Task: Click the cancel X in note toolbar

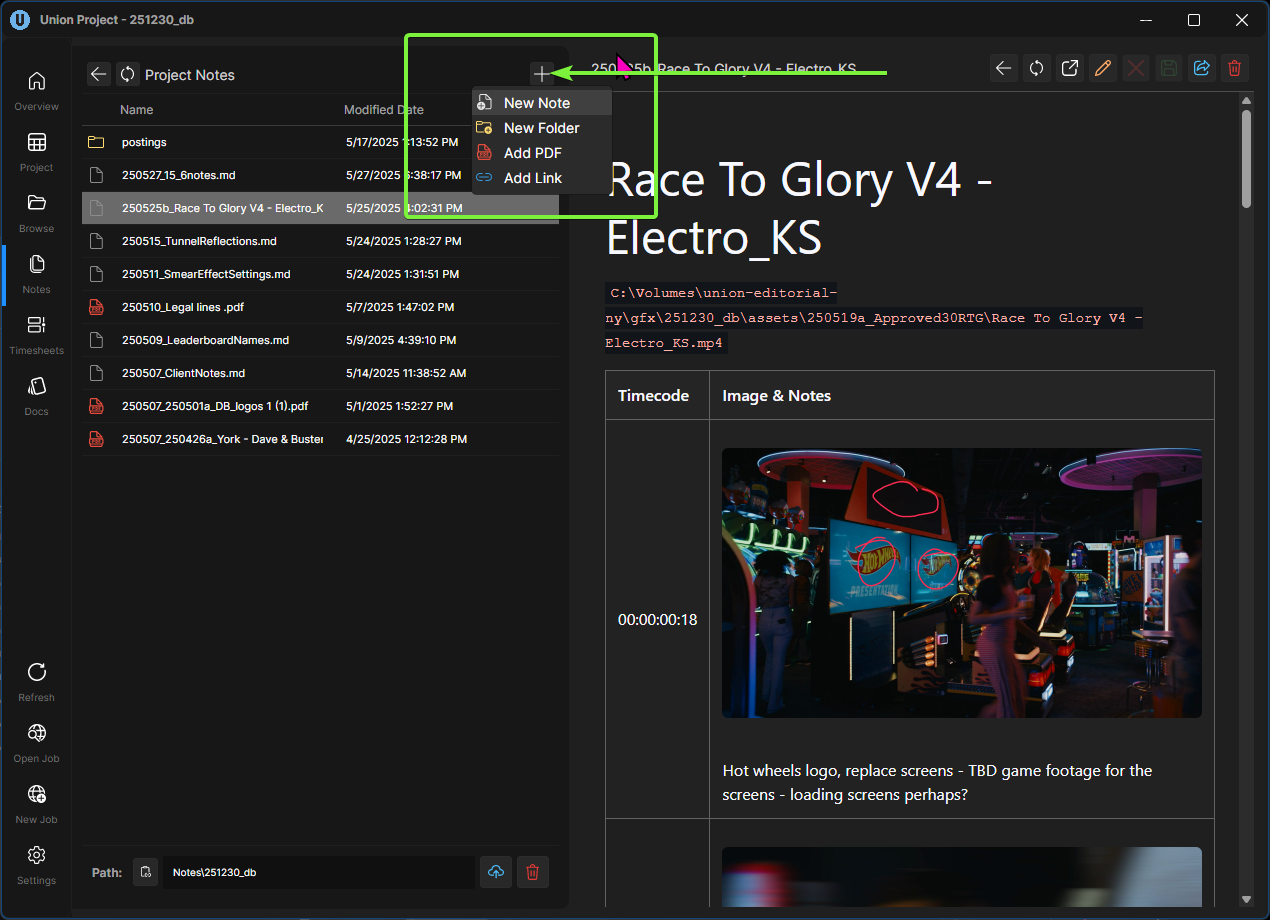Action: tap(1136, 68)
